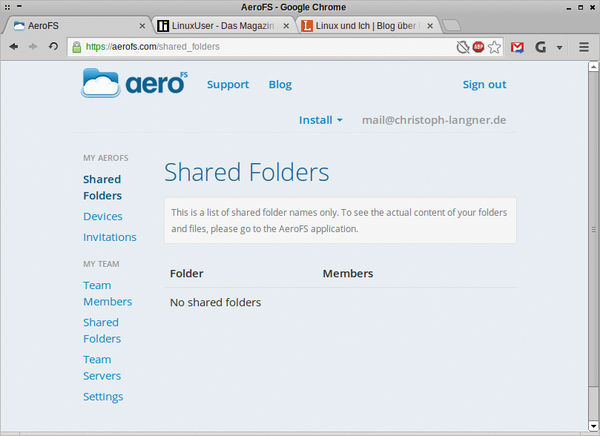Click the Google extension icon

pos(540,47)
